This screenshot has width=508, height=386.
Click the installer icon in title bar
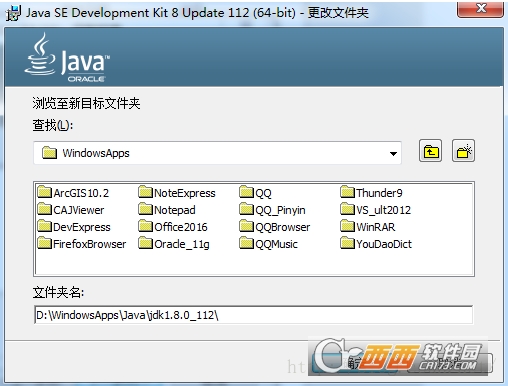pyautogui.click(x=13, y=13)
